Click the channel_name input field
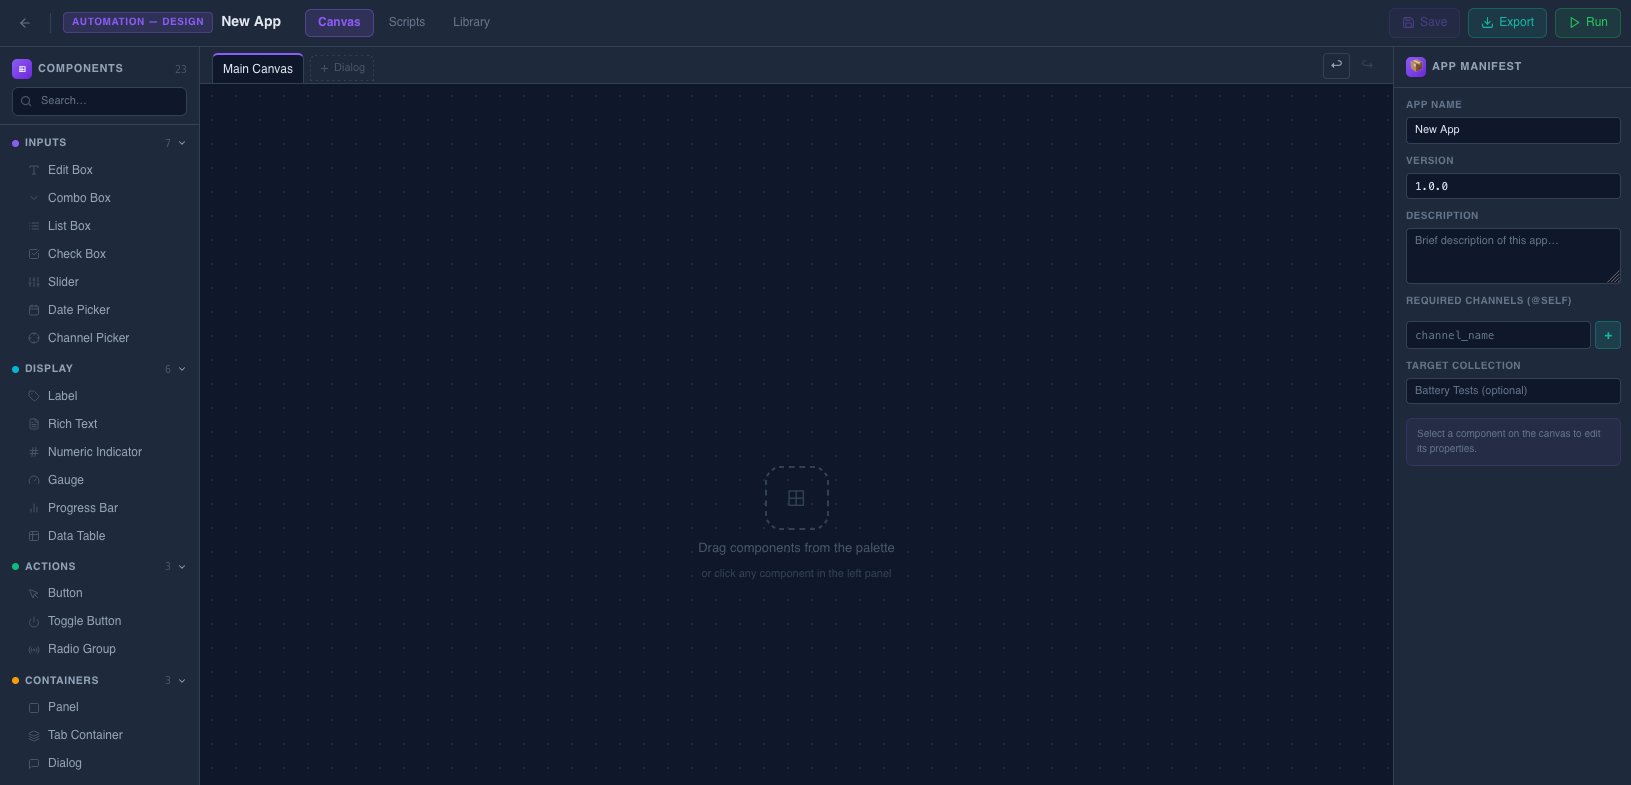Screen dimensions: 1631x785 point(1498,335)
